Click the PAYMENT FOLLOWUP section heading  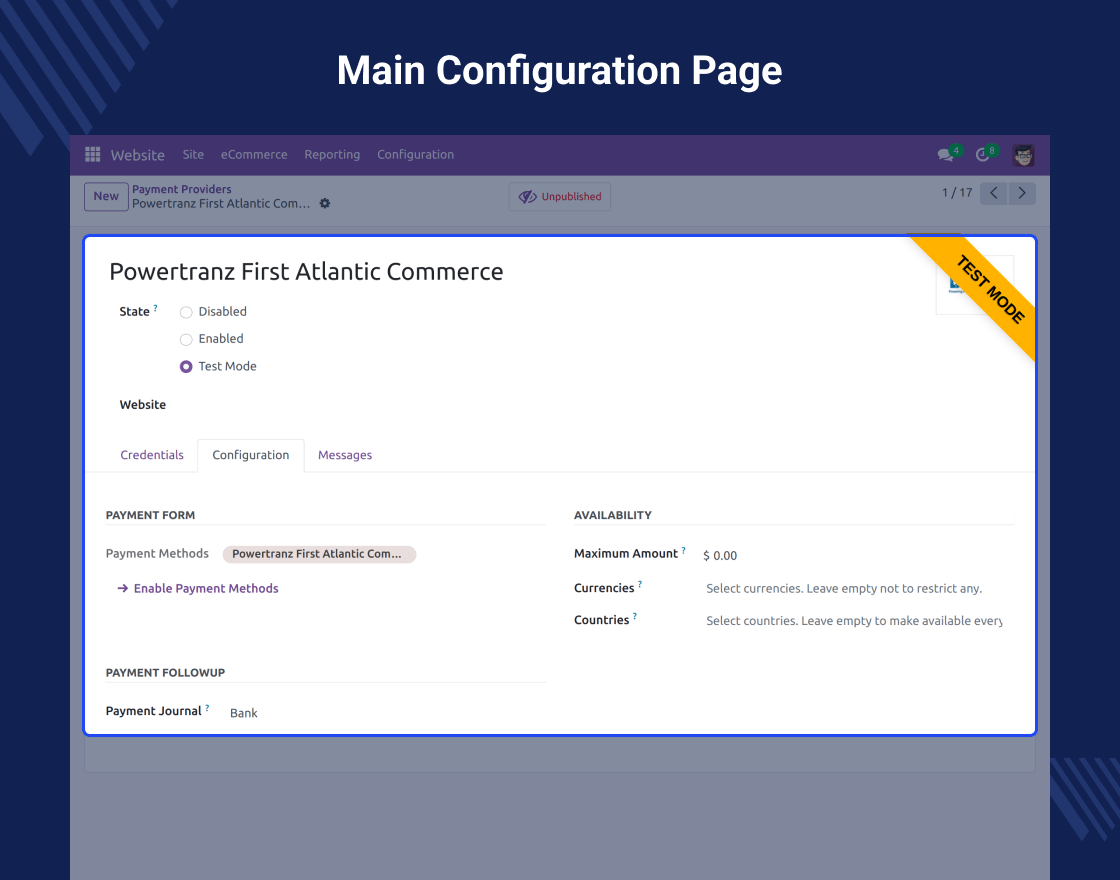coord(166,673)
